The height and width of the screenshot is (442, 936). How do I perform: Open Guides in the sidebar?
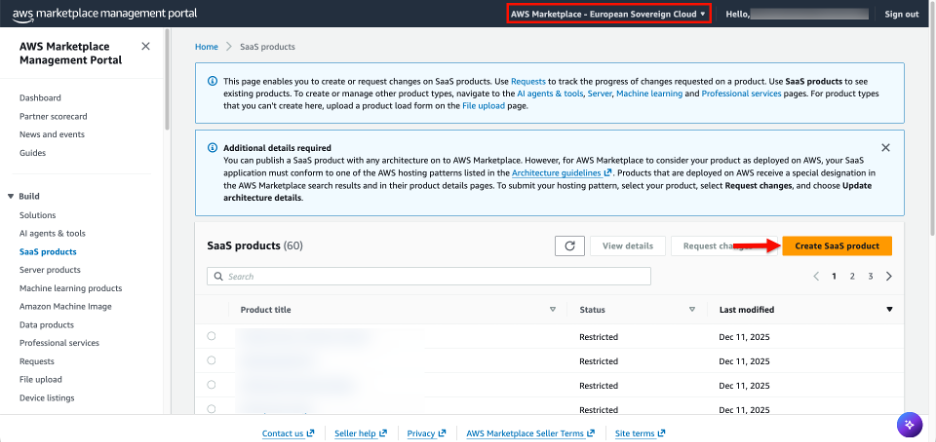click(32, 153)
